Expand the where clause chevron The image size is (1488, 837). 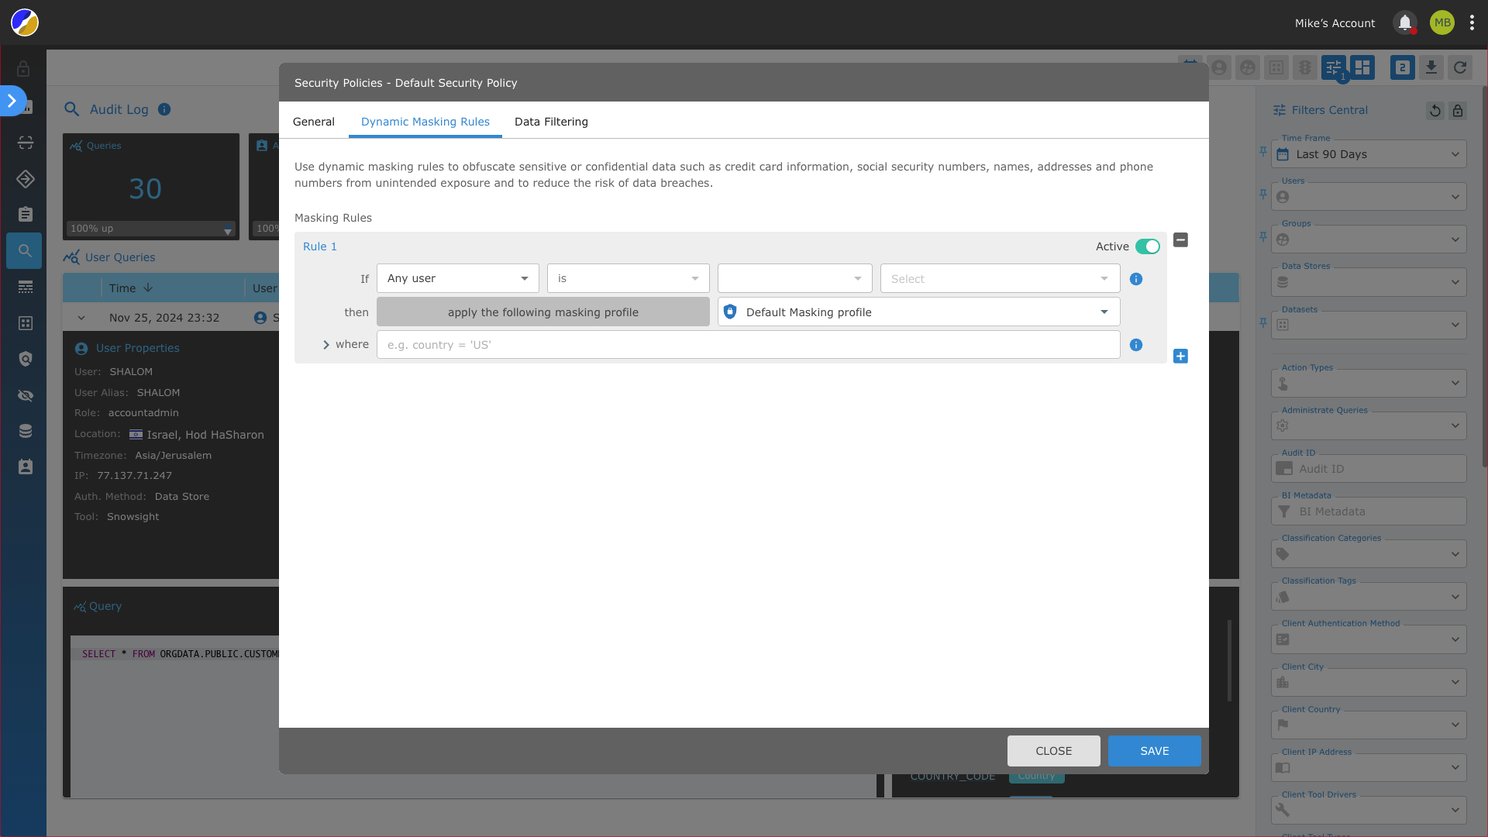click(326, 345)
